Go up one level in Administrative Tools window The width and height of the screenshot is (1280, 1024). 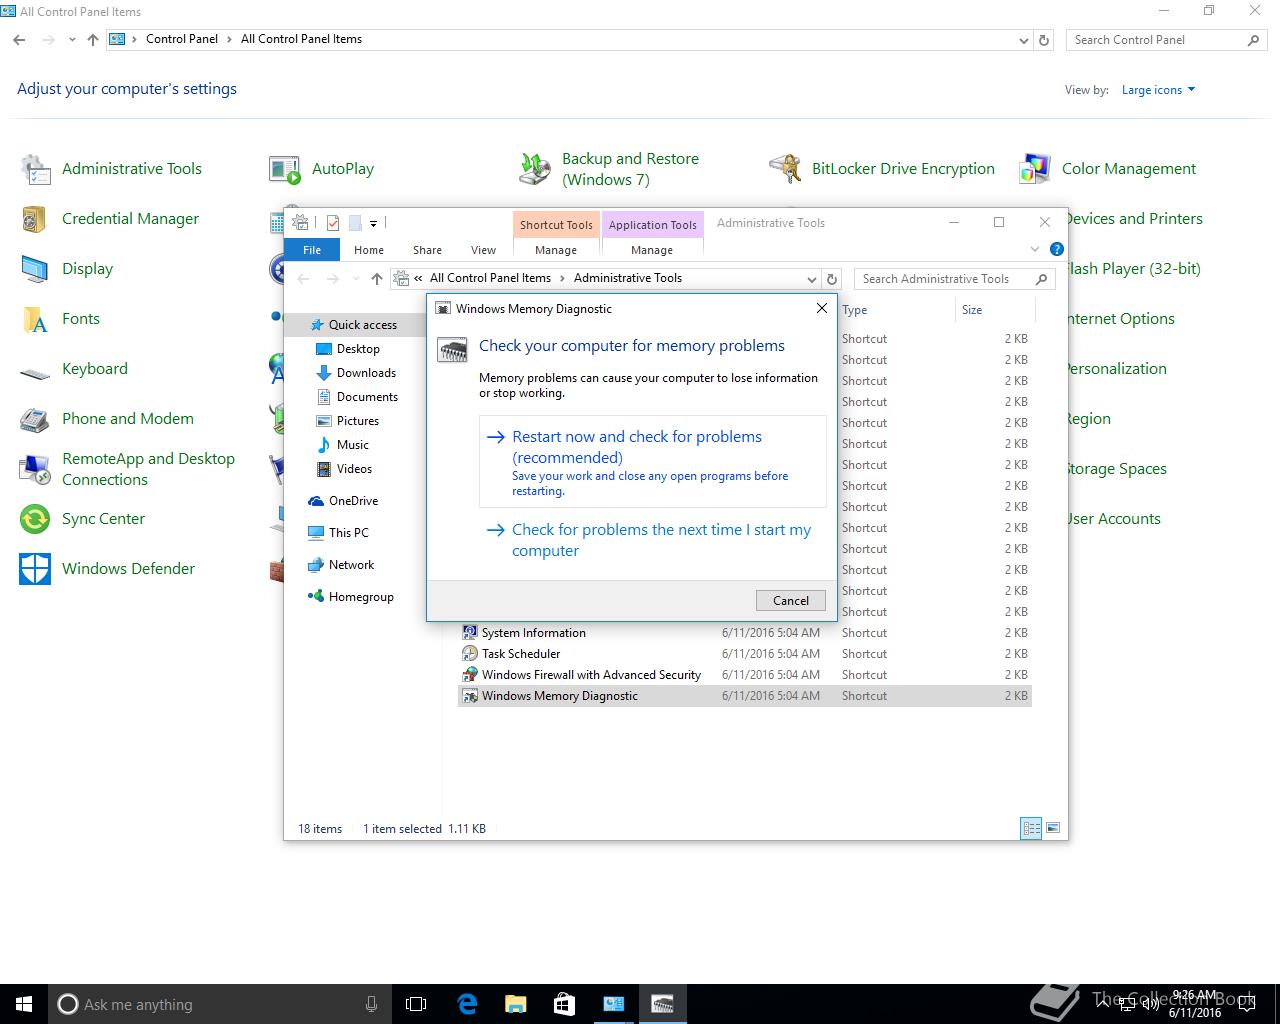[x=376, y=279]
